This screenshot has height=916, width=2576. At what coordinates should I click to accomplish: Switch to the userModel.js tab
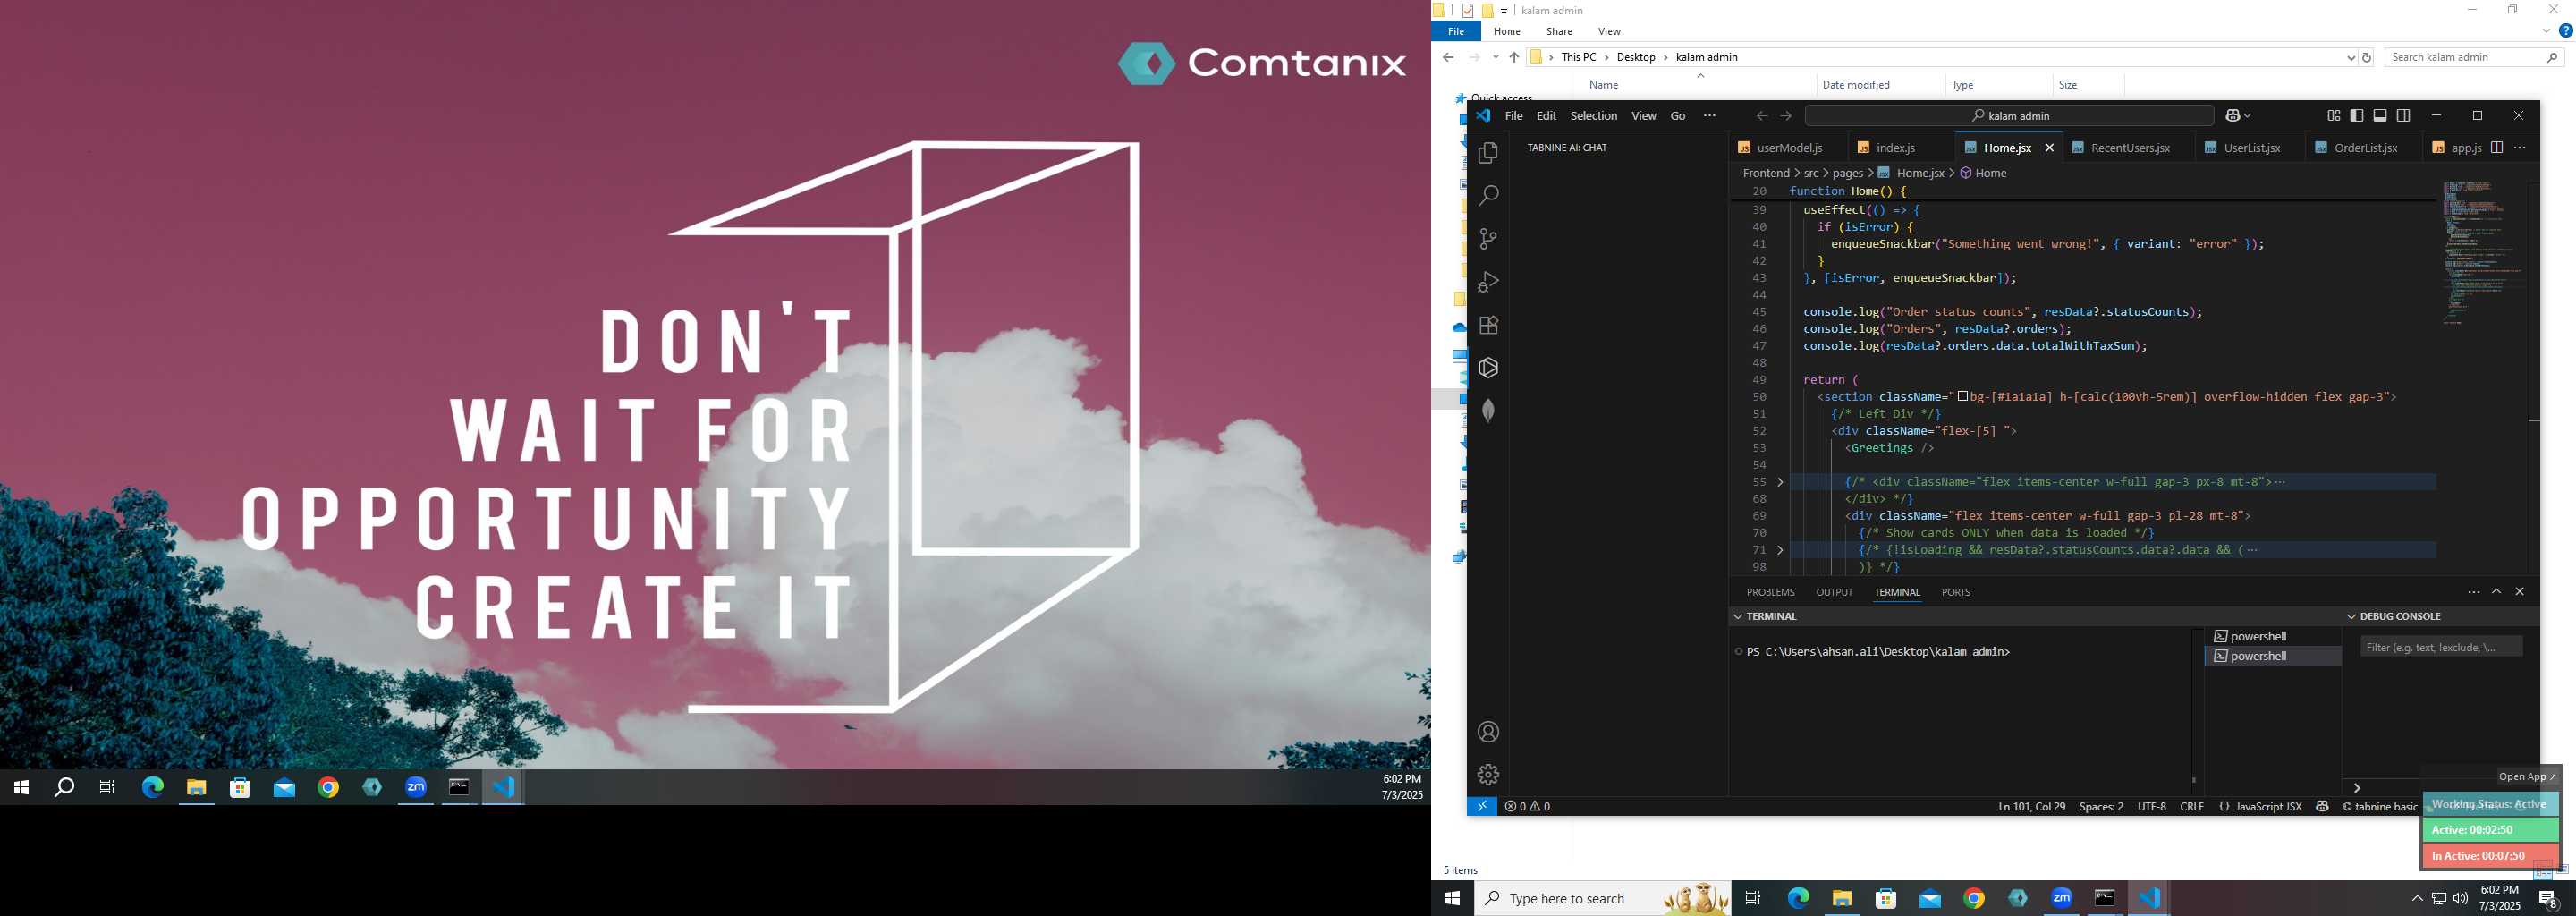point(1788,148)
